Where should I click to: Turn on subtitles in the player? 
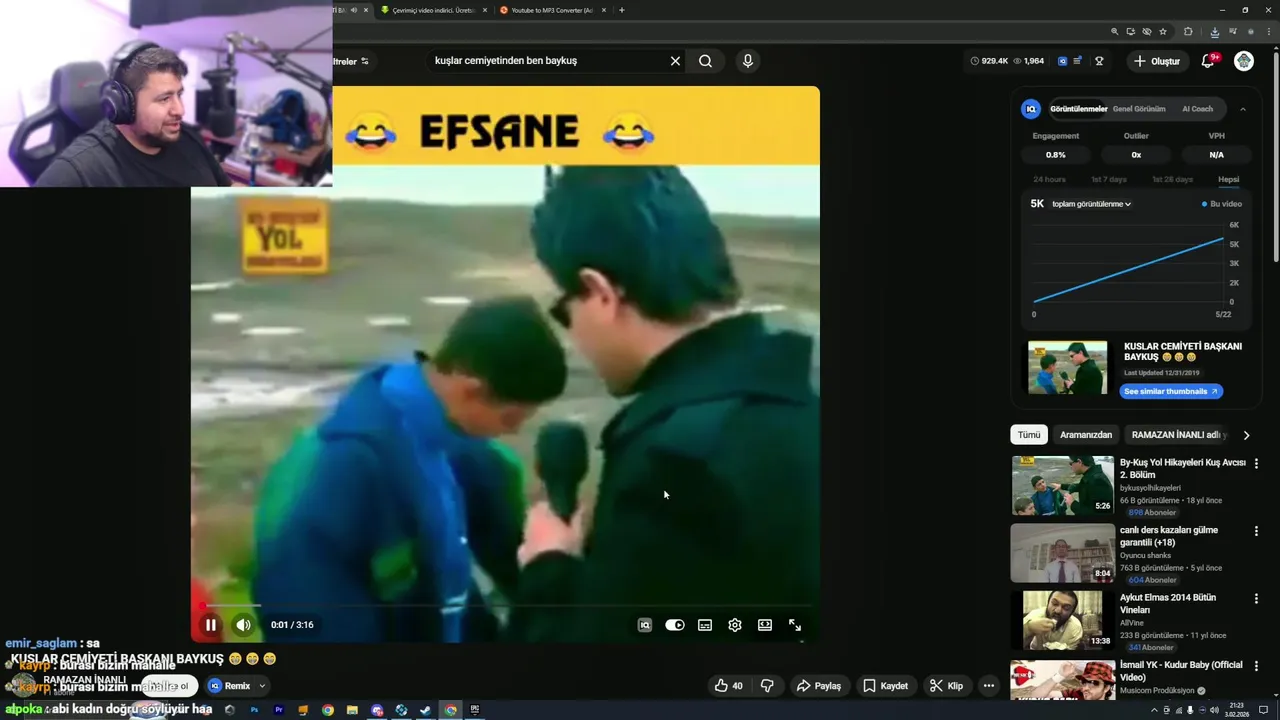pyautogui.click(x=705, y=625)
